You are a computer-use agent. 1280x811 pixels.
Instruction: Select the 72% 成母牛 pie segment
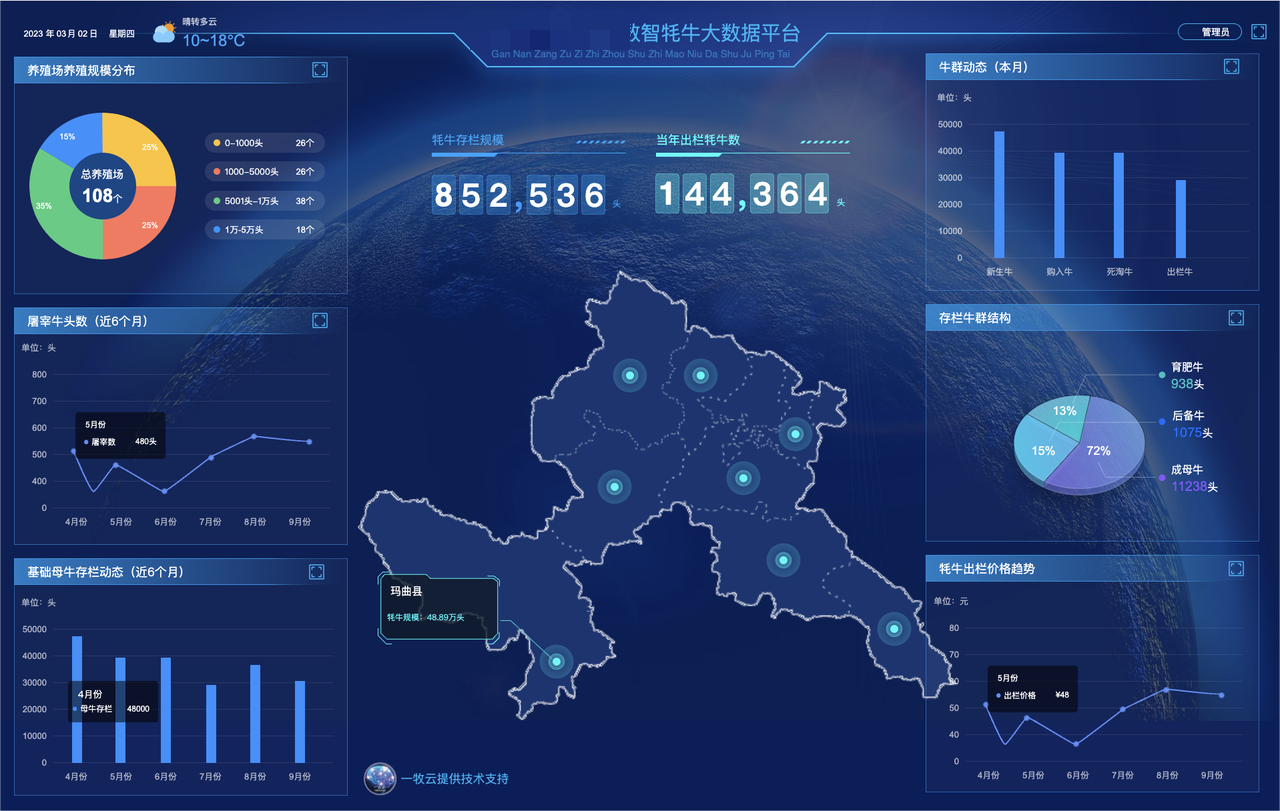(x=1098, y=451)
